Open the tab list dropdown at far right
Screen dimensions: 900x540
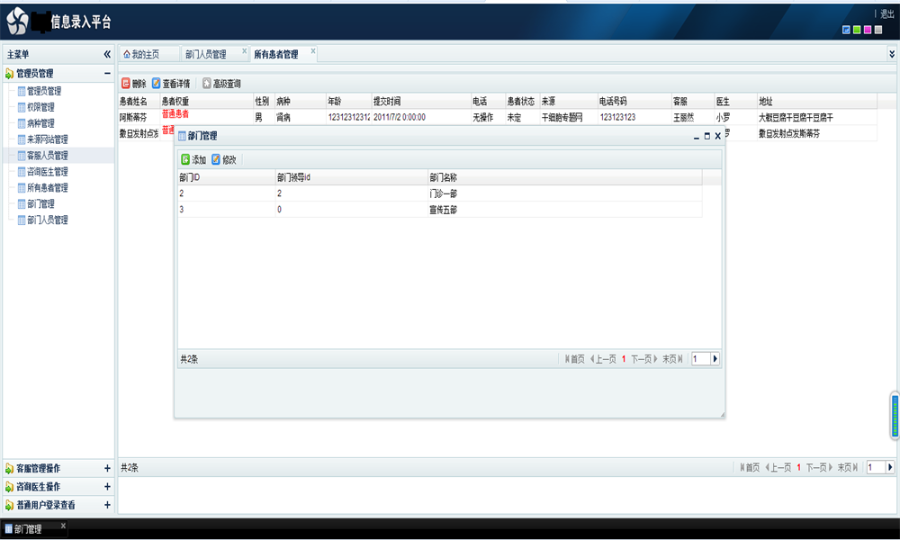(x=891, y=54)
